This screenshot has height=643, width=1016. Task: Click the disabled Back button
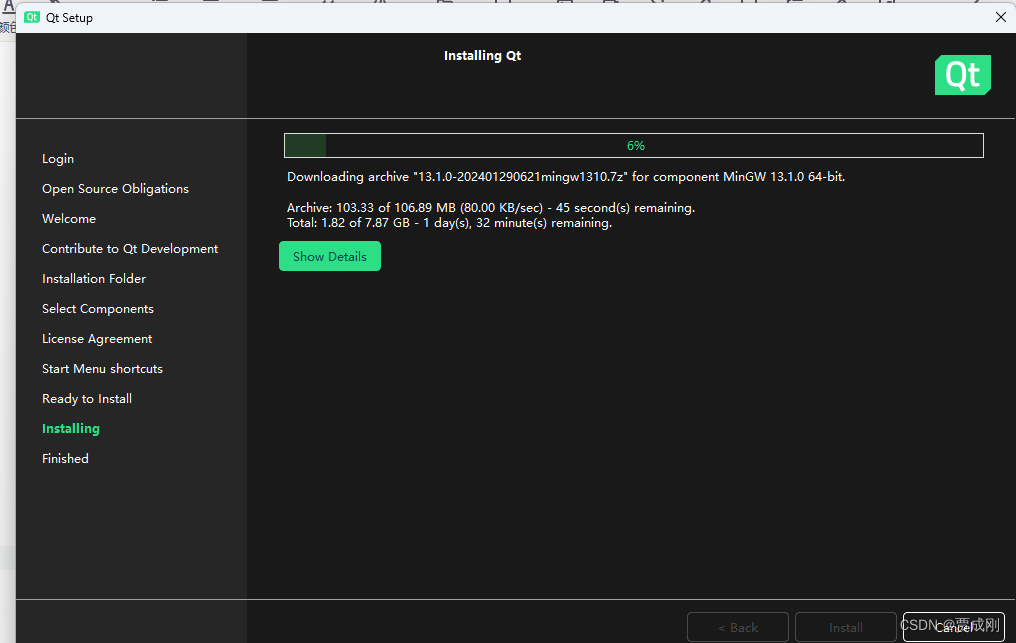point(737,627)
